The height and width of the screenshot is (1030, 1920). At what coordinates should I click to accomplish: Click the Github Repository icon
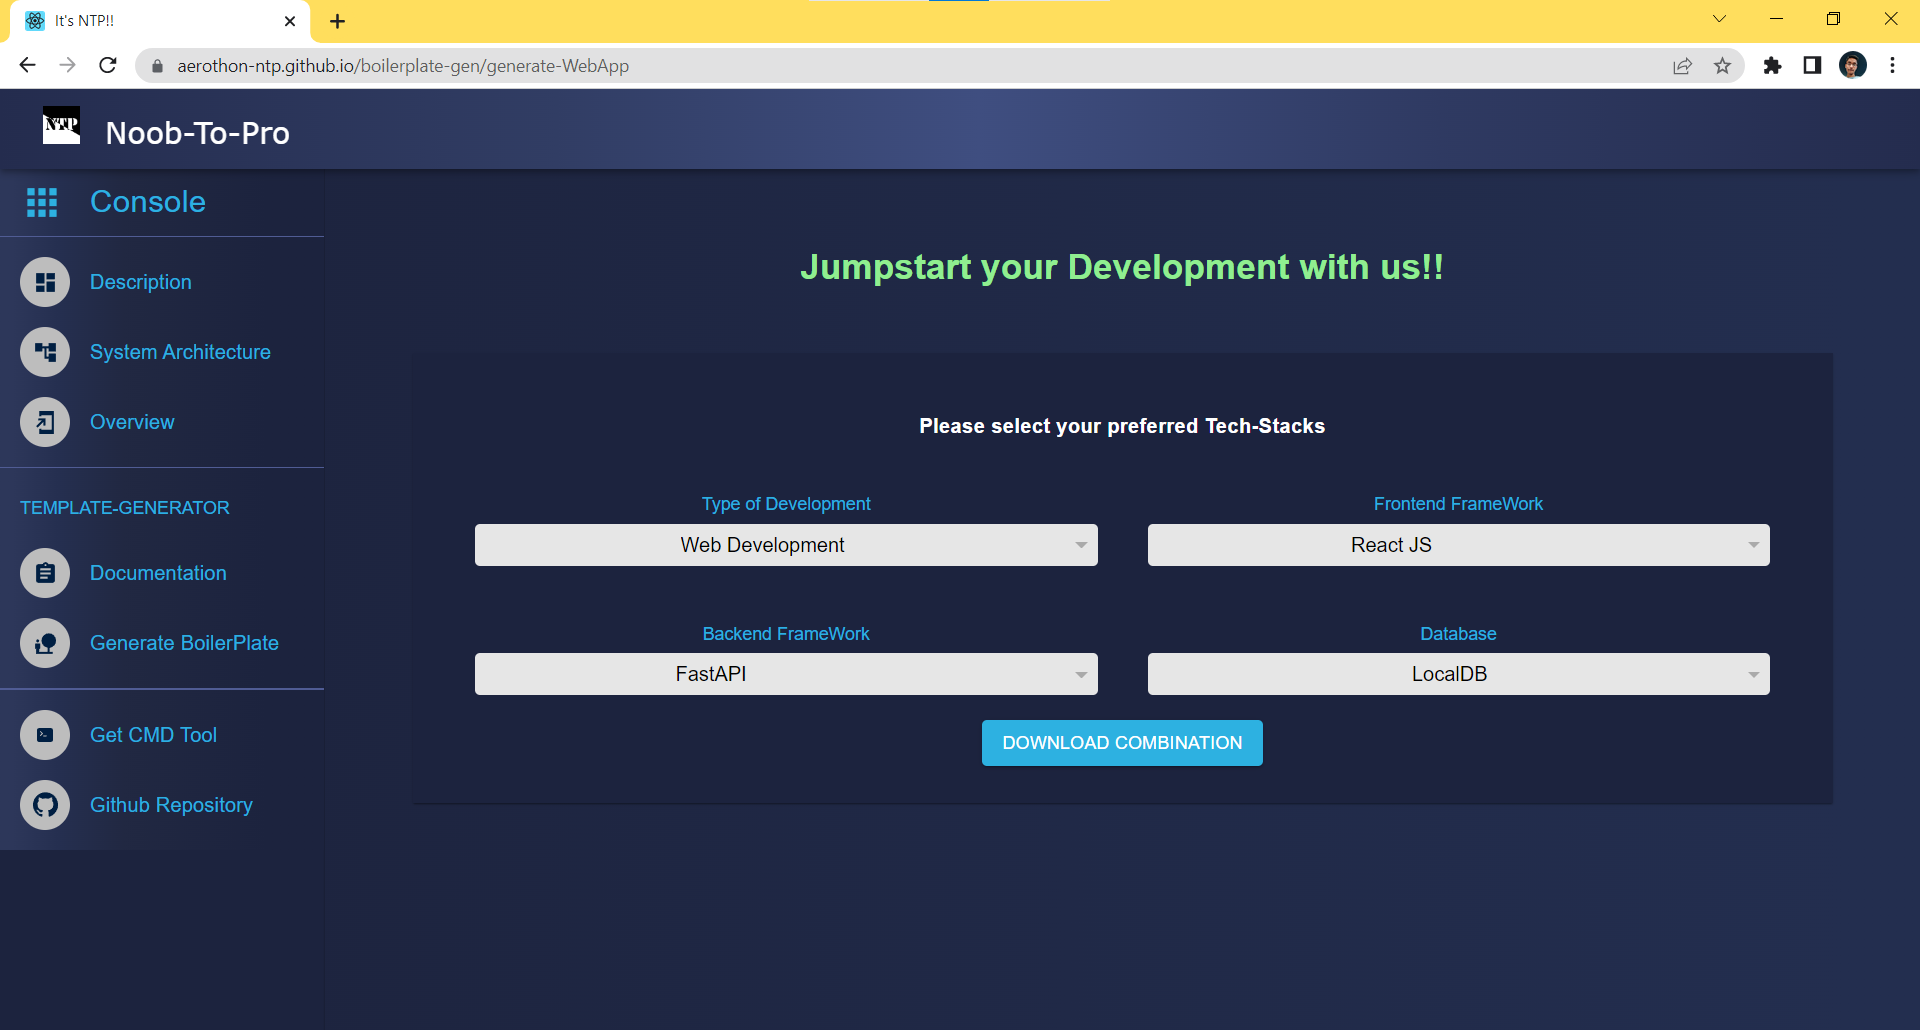click(45, 805)
